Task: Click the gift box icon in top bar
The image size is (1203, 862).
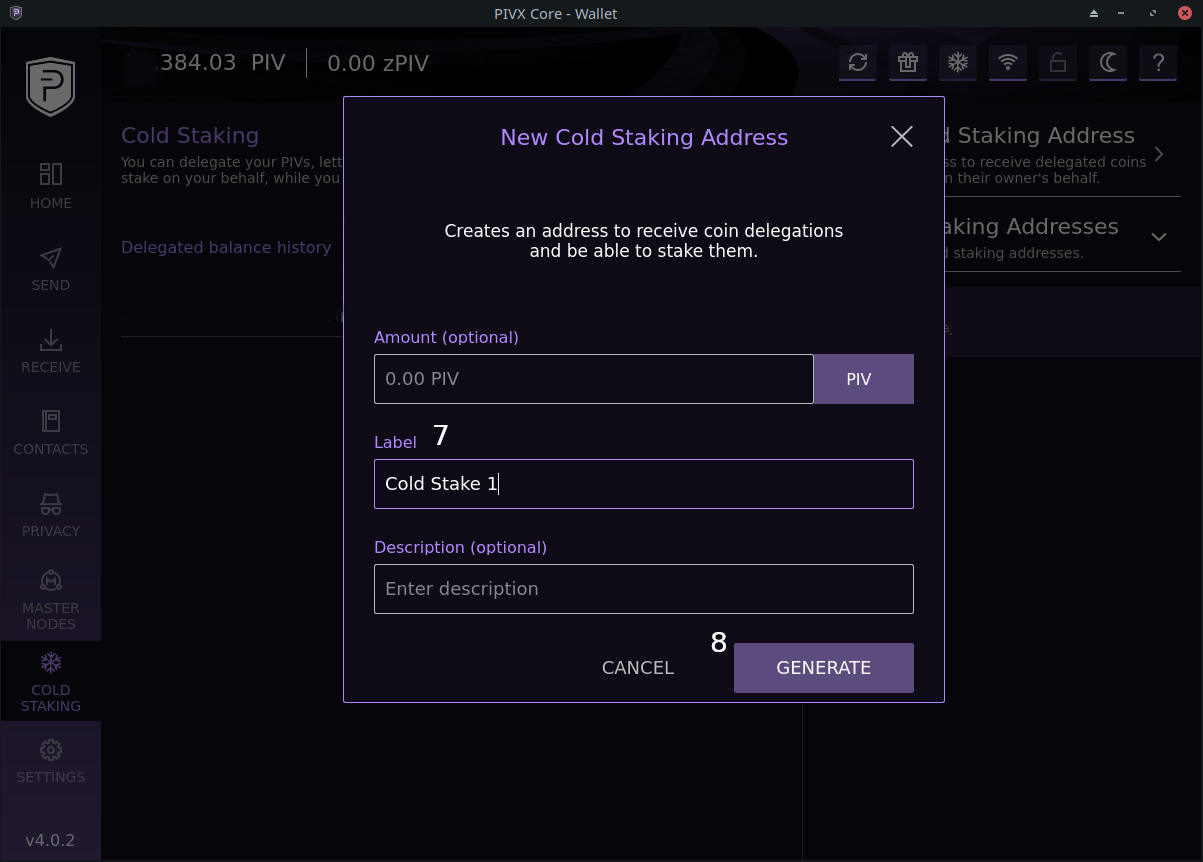Action: pos(908,63)
